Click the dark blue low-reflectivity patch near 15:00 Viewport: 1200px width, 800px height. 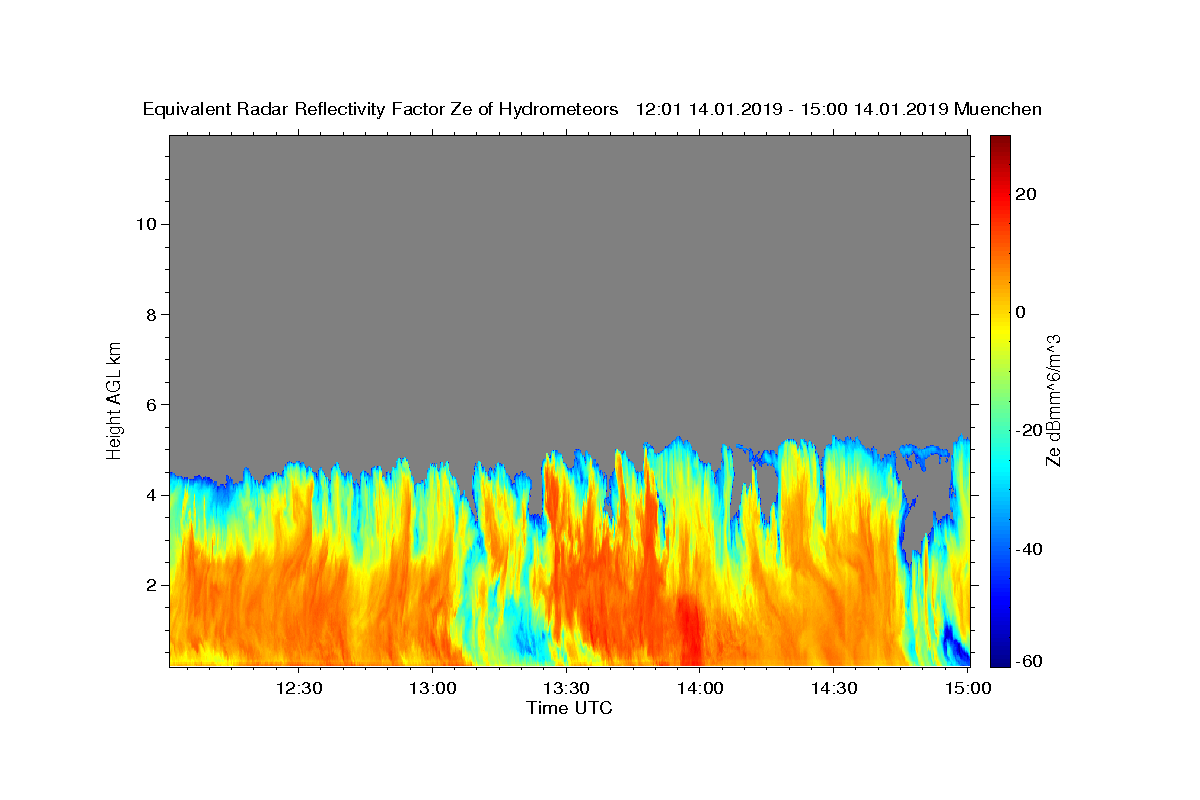(955, 643)
